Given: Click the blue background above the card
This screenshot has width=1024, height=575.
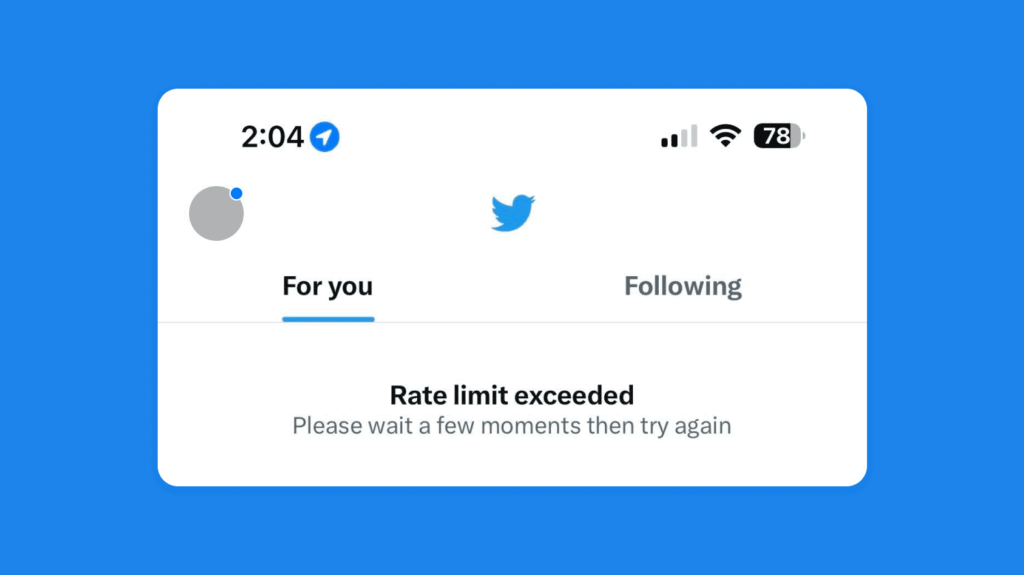Looking at the screenshot, I should (x=512, y=45).
